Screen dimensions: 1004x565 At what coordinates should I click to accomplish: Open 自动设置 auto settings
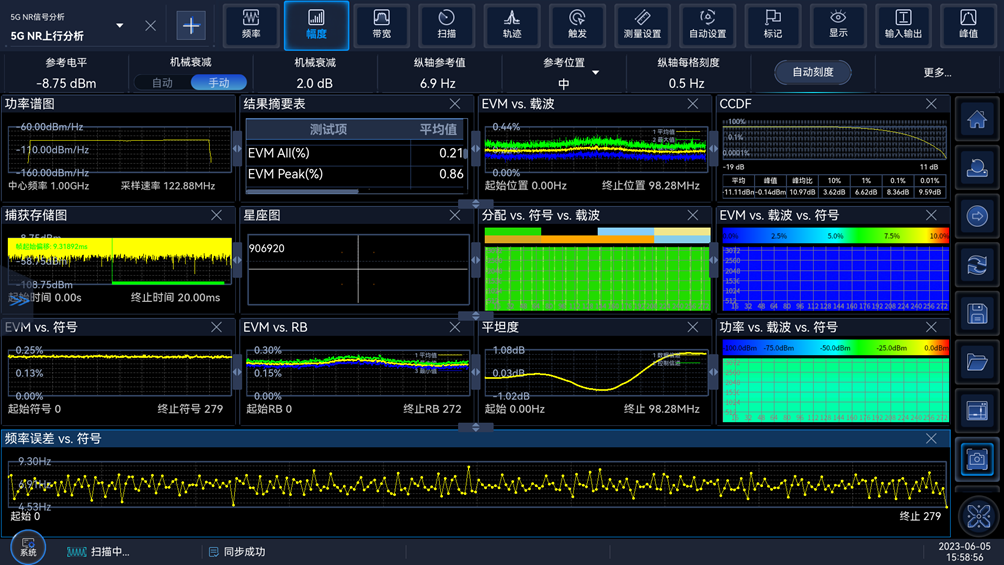click(708, 25)
